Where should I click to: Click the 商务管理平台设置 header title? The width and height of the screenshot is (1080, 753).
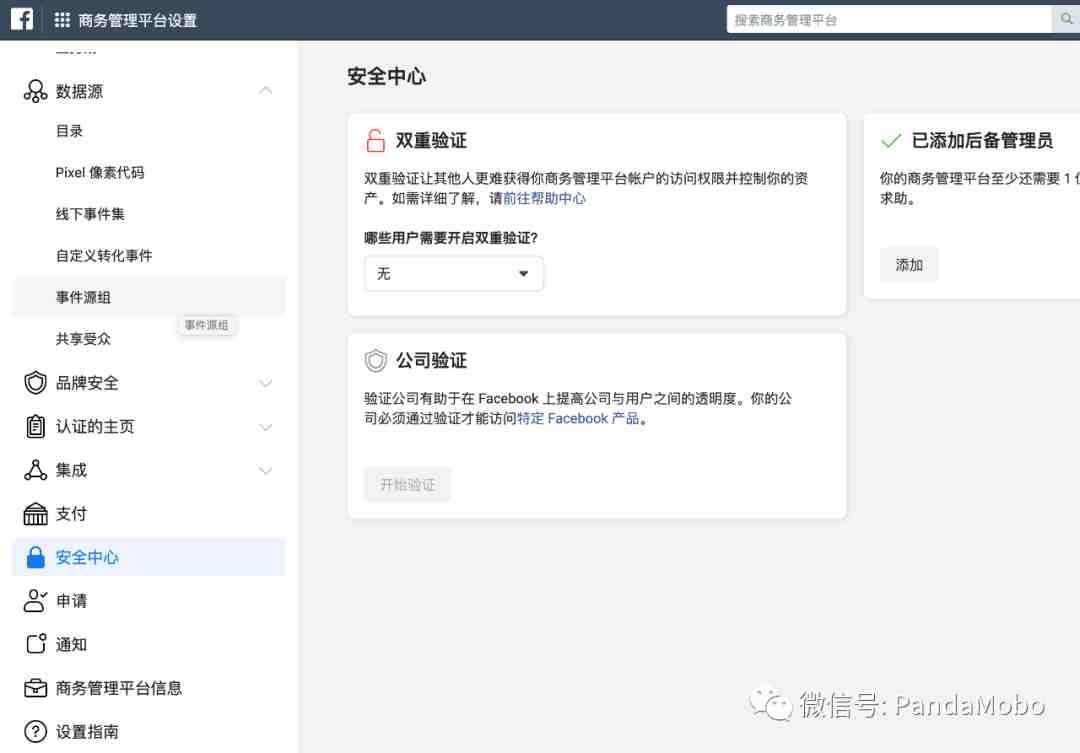138,21
